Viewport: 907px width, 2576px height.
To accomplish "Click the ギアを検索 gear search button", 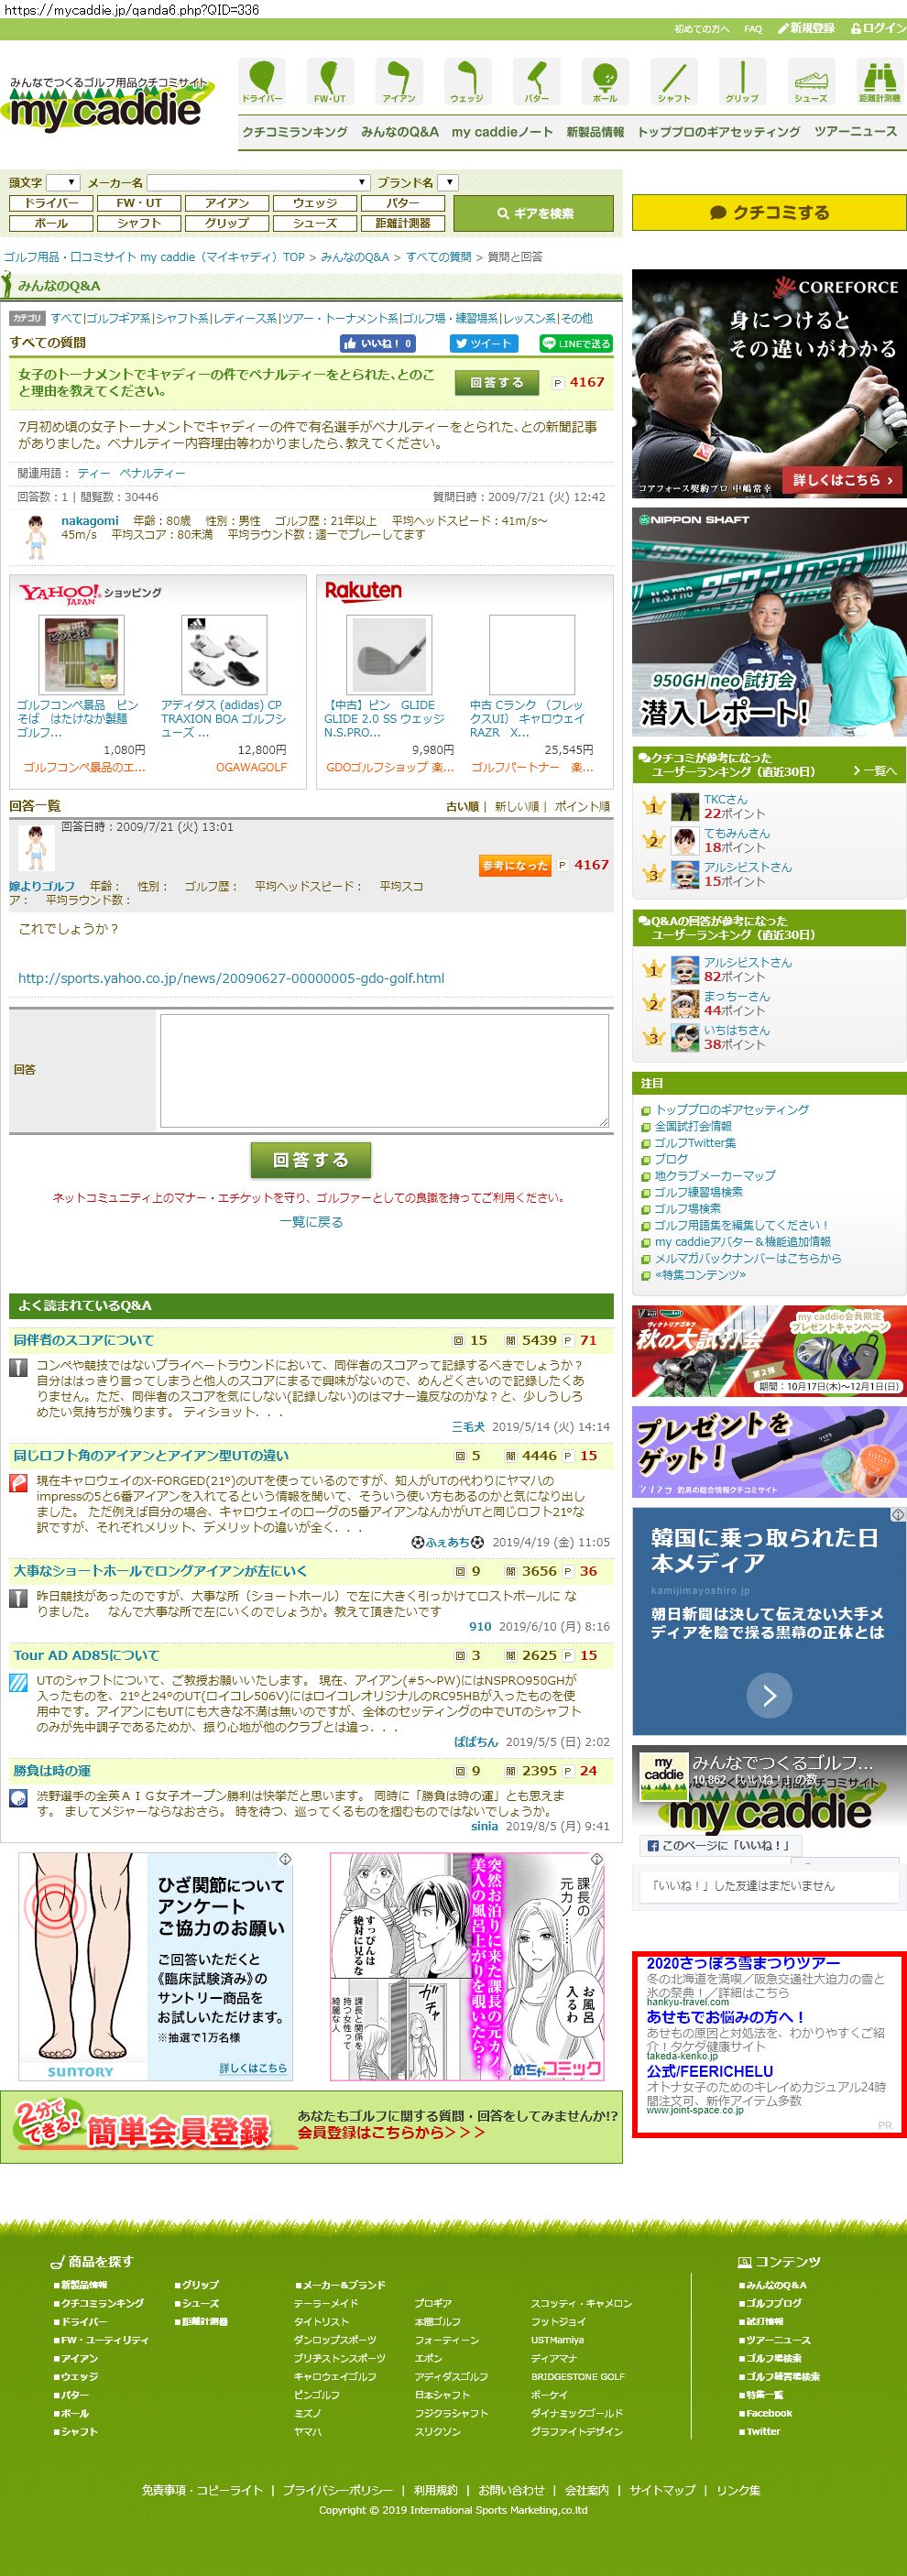I will [534, 213].
